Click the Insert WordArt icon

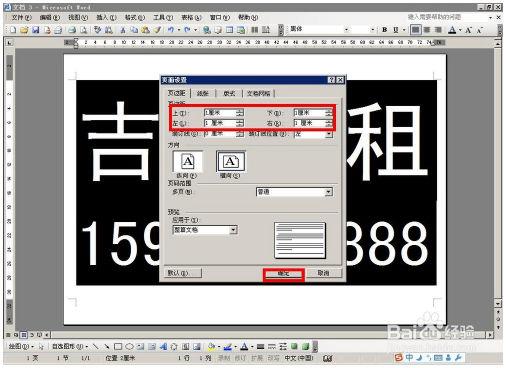(x=163, y=347)
